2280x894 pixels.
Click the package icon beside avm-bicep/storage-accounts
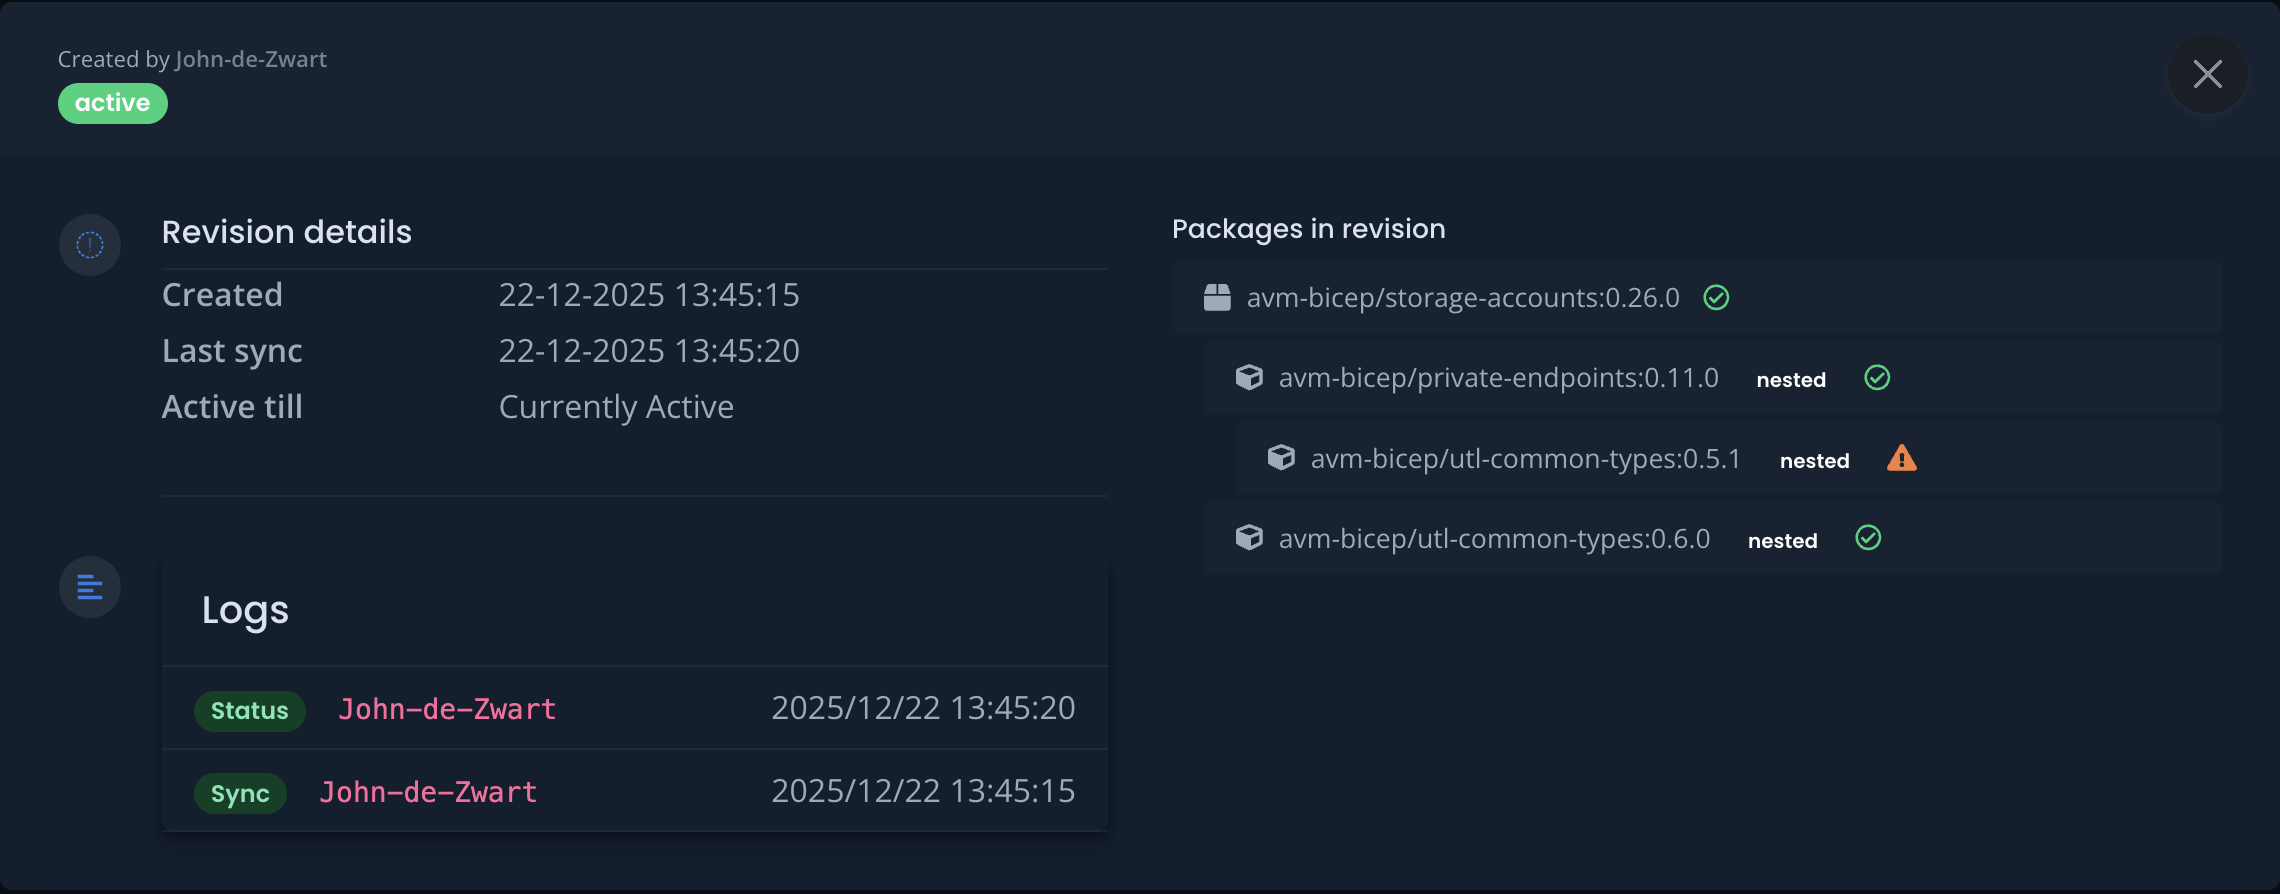[1216, 297]
